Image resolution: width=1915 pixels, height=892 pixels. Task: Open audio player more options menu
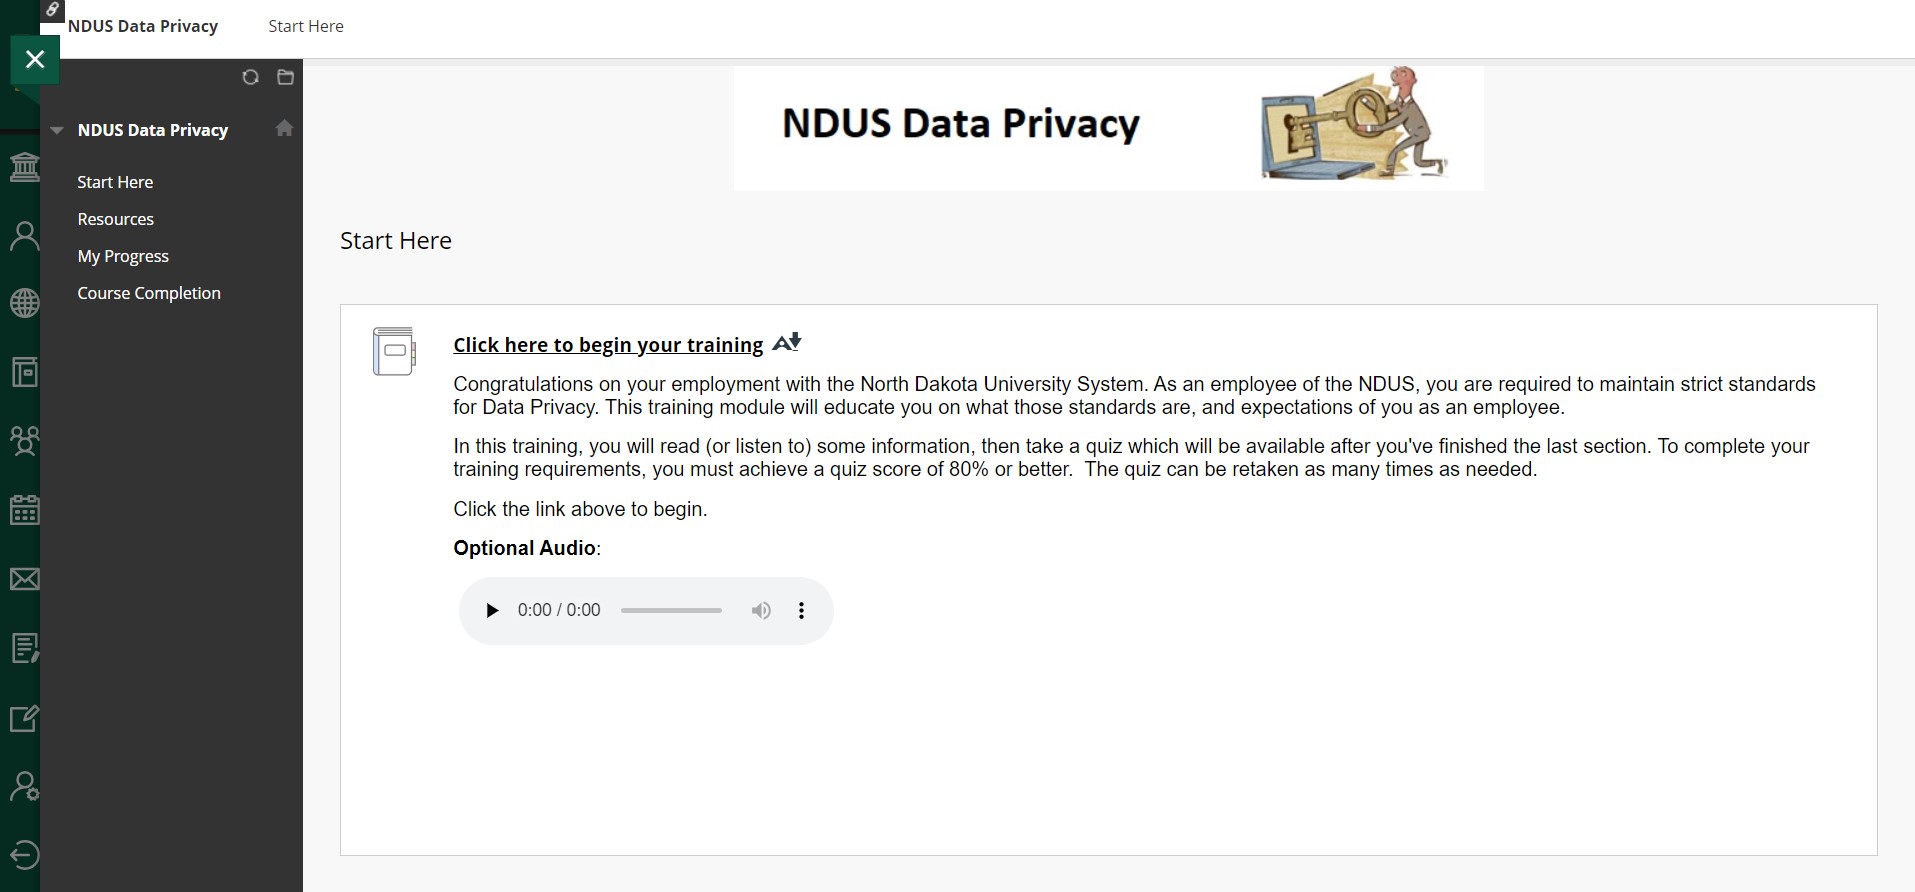[801, 611]
